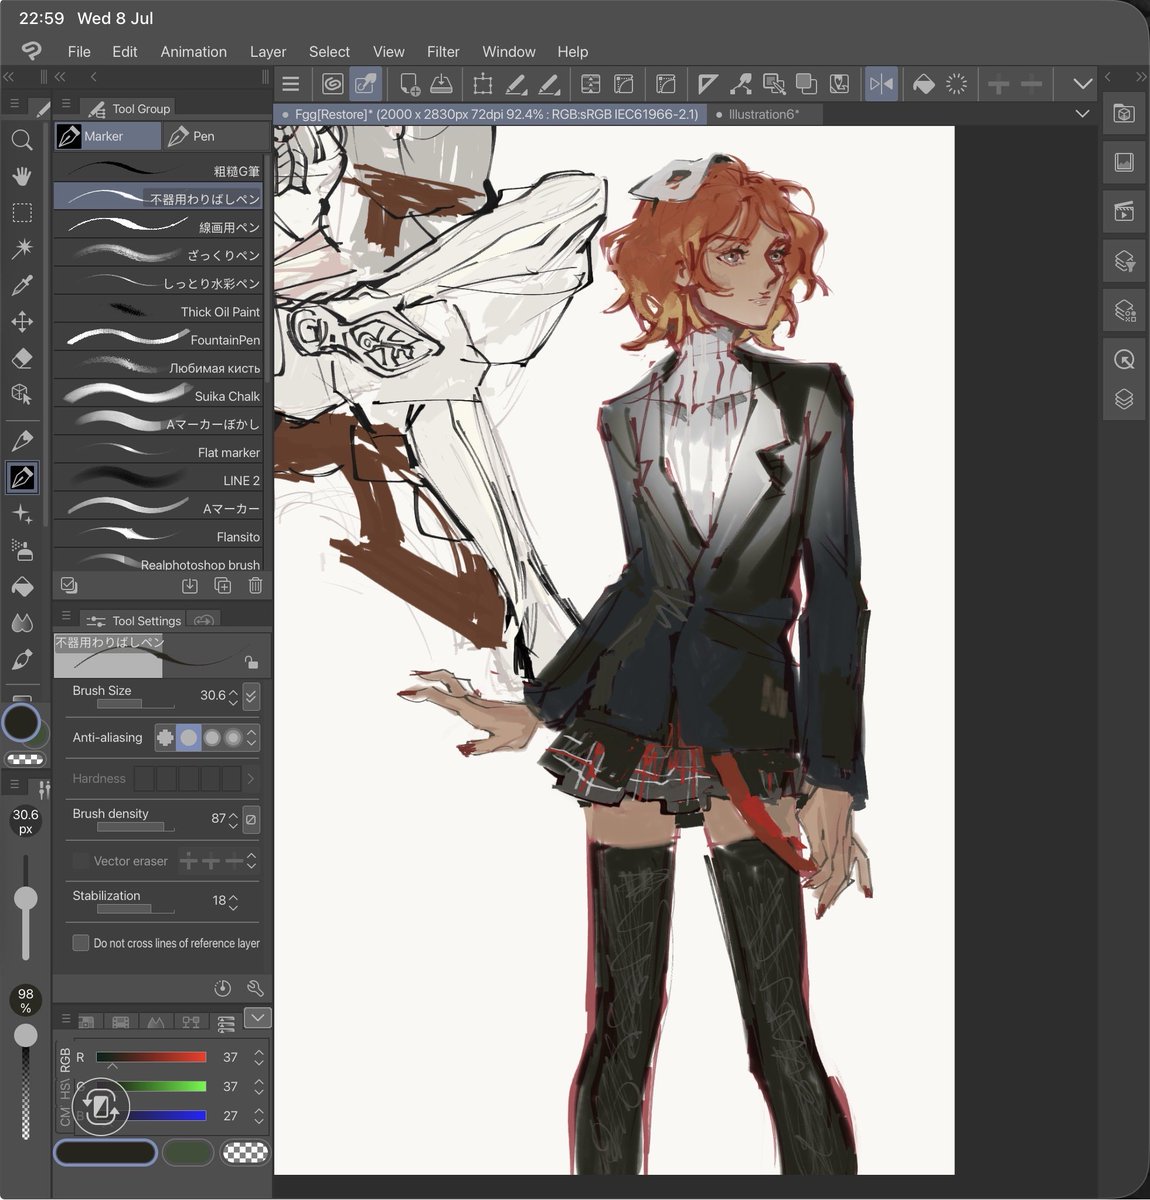1150x1200 pixels.
Task: Open the color panel menu dropdown arrow
Action: point(257,1018)
